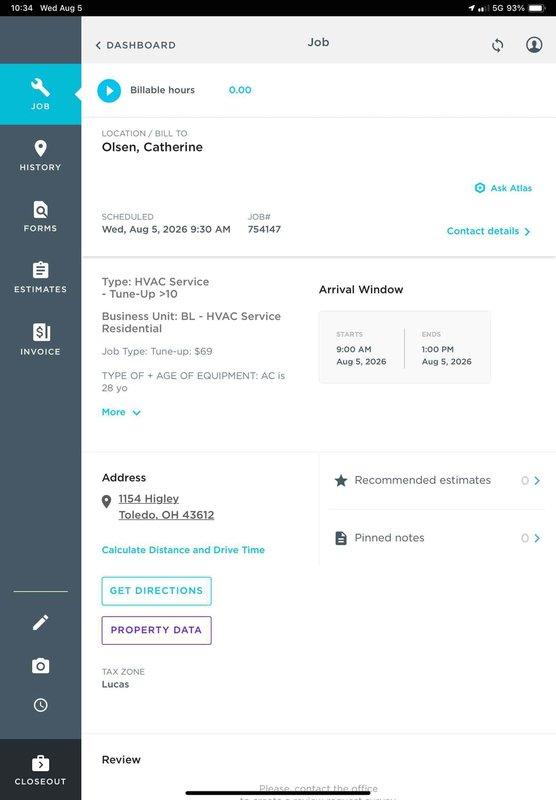Select the Job tab in sidebar
Screen dimensions: 556x800
point(40,94)
